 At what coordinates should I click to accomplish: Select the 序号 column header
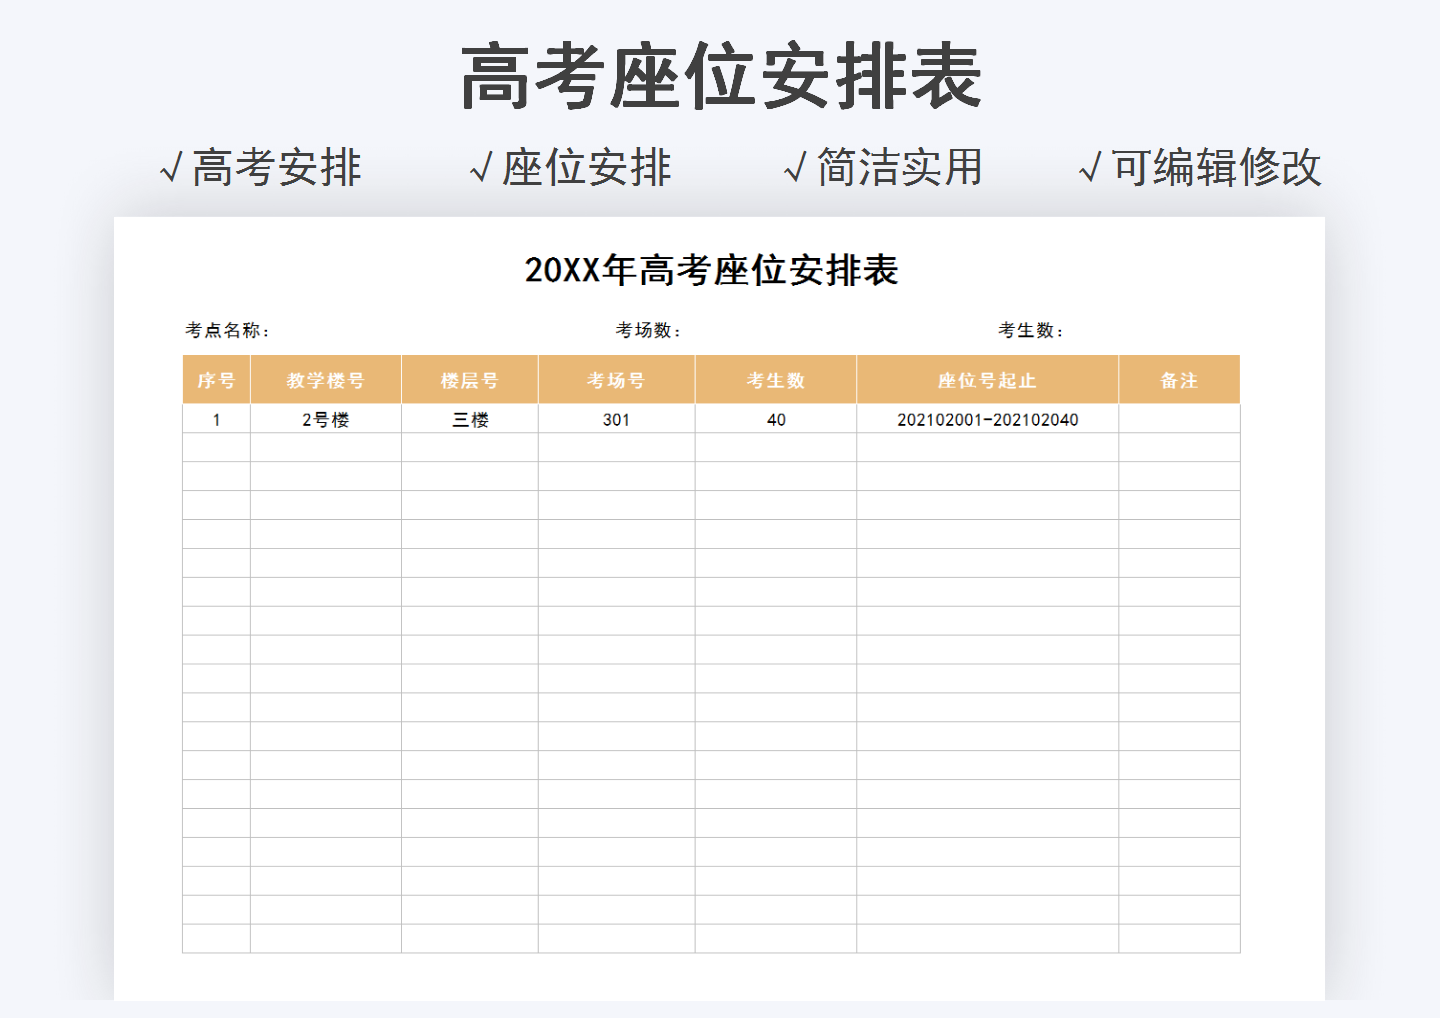click(x=216, y=379)
